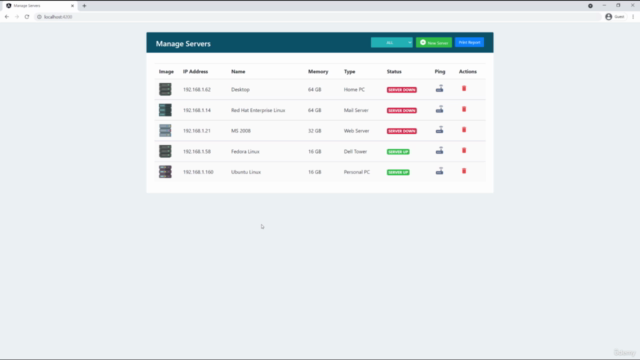Click the Status column header

394,71
